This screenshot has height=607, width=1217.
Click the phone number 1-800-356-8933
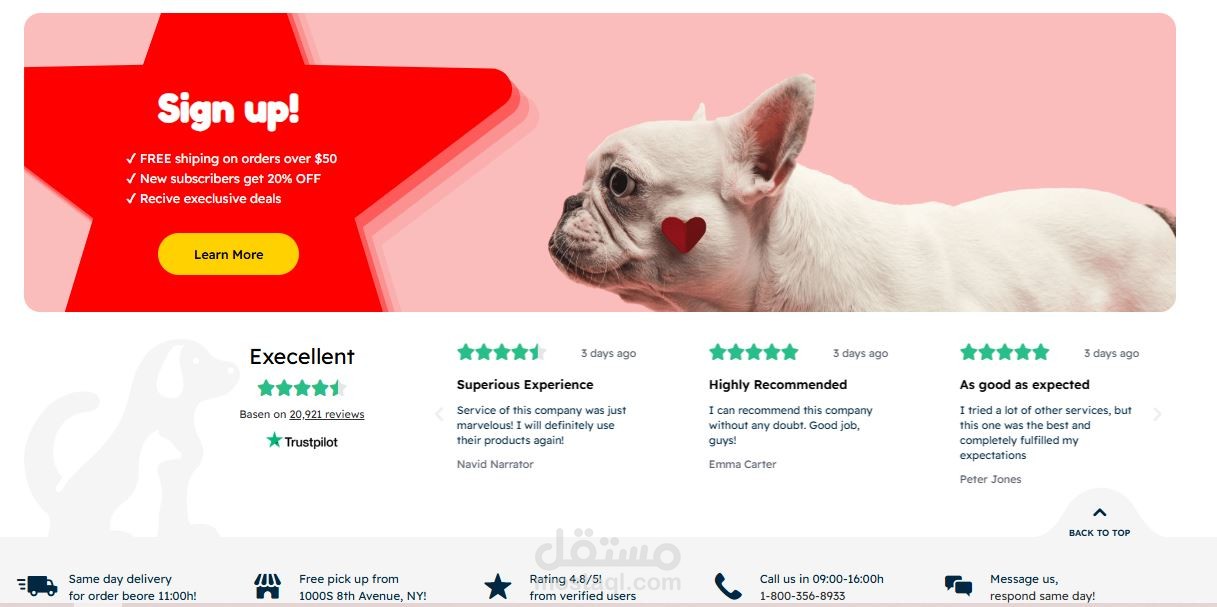click(802, 596)
